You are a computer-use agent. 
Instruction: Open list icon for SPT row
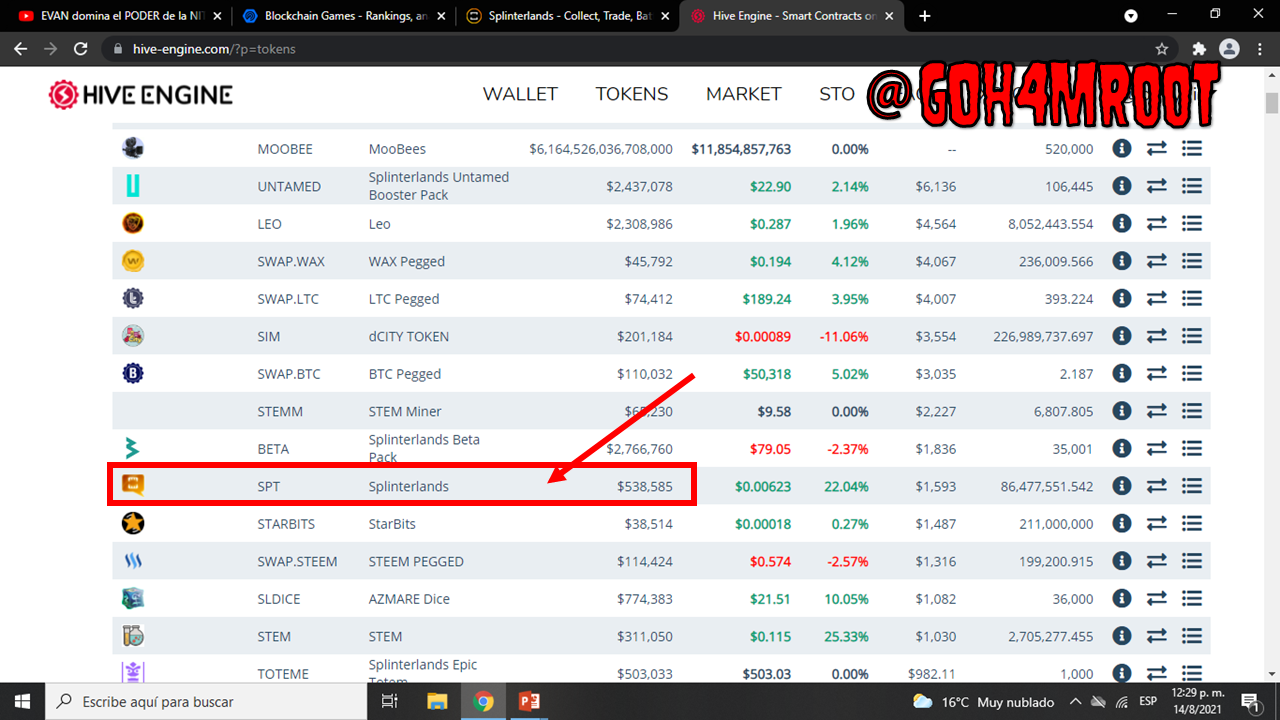(x=1191, y=486)
